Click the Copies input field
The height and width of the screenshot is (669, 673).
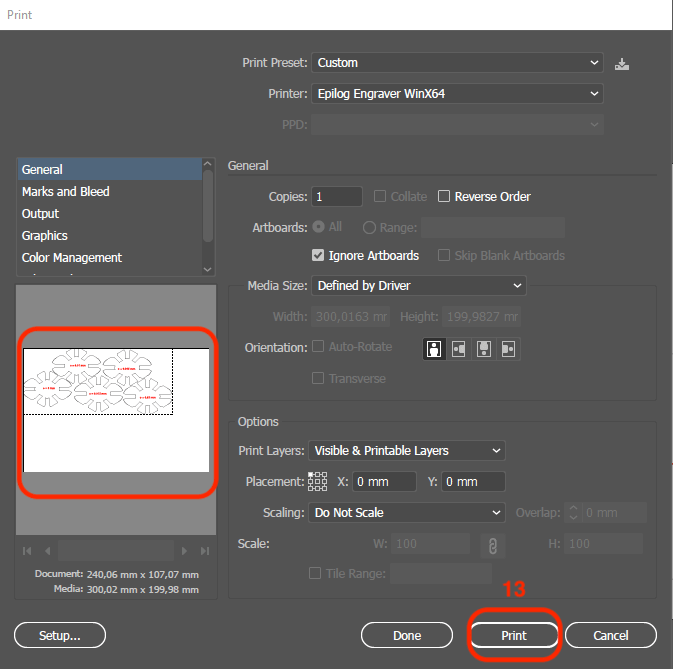337,197
